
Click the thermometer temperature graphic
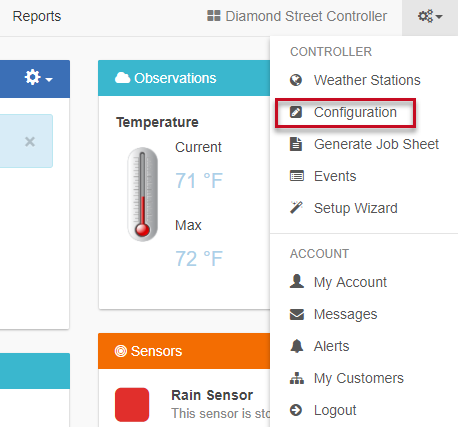(143, 194)
